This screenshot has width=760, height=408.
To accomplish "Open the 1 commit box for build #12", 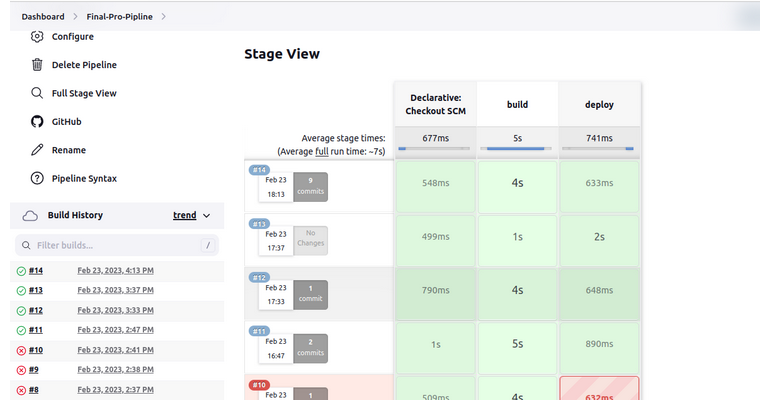I will pyautogui.click(x=310, y=294).
